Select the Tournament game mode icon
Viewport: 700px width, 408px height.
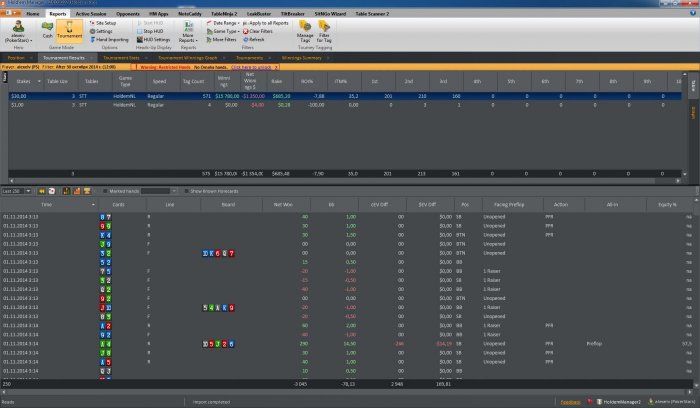[x=70, y=30]
